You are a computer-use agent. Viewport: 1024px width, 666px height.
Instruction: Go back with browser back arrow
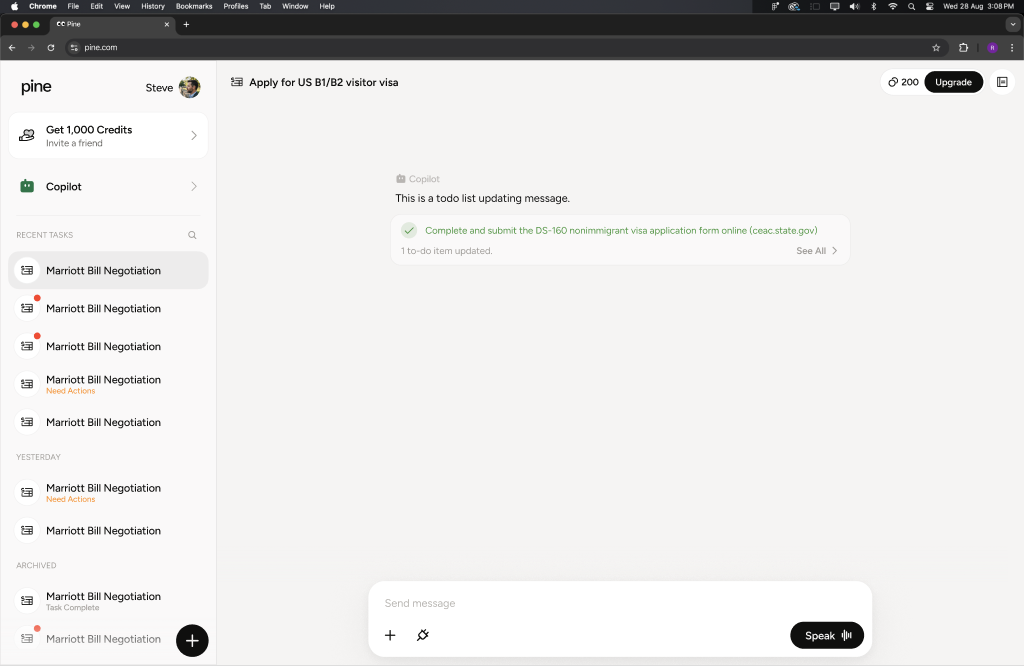[x=12, y=48]
